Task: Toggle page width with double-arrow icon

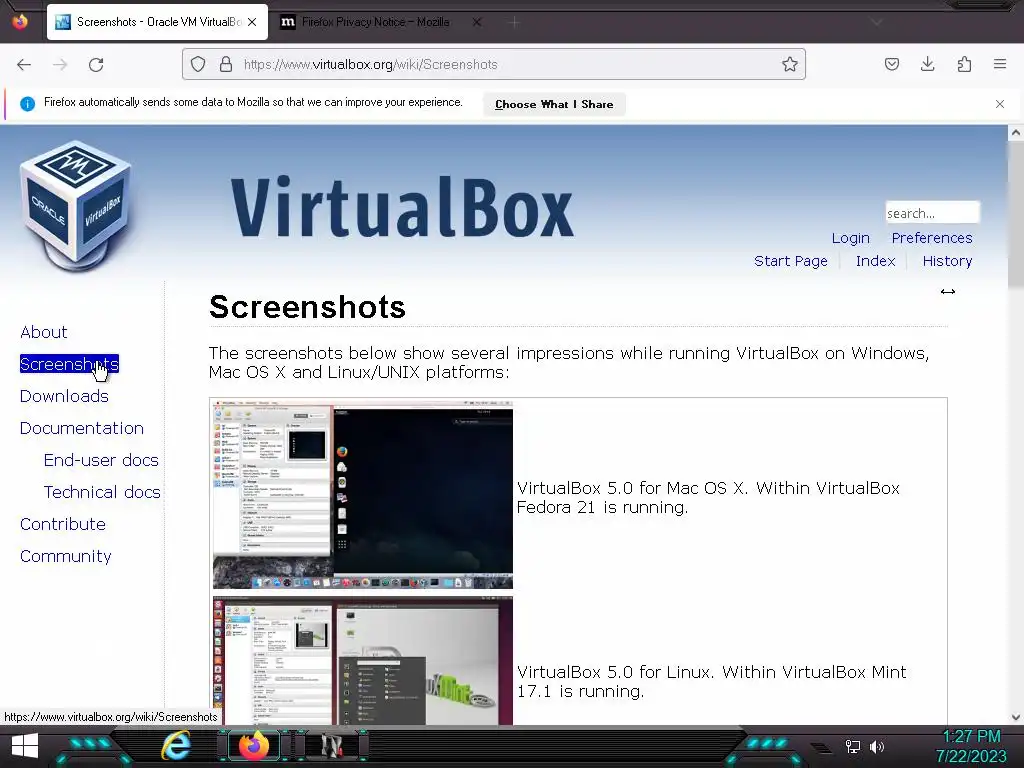Action: pos(948,292)
